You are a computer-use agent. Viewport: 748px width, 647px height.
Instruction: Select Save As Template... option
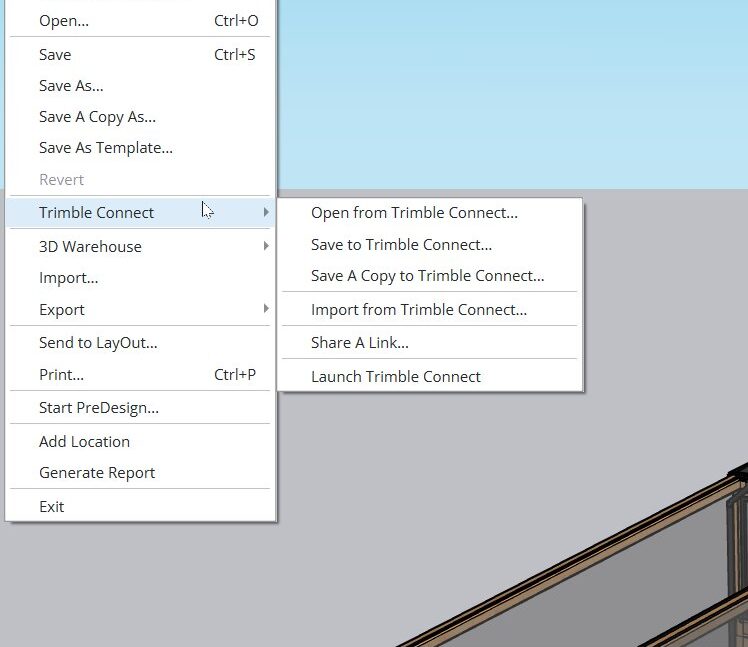click(x=140, y=148)
